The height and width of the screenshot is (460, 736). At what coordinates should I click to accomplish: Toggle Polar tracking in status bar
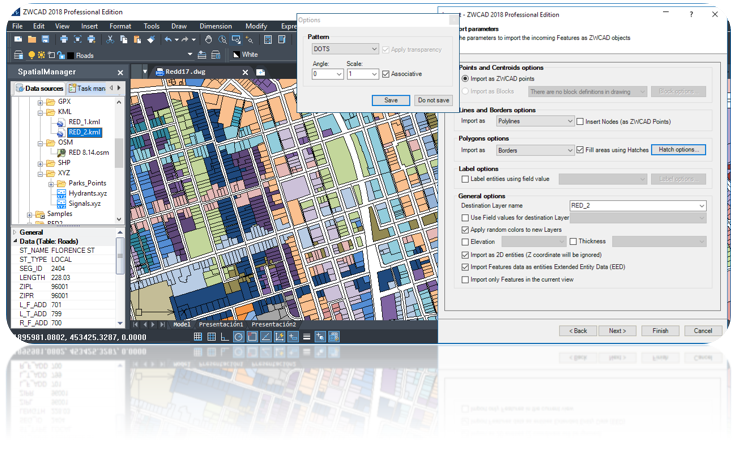(x=238, y=337)
